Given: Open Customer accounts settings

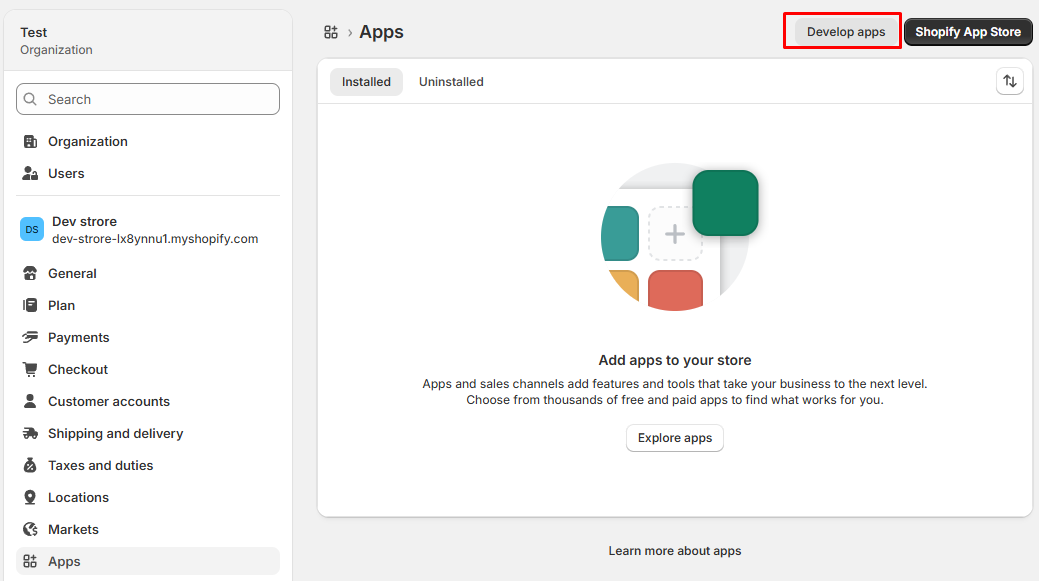Looking at the screenshot, I should tap(148, 401).
